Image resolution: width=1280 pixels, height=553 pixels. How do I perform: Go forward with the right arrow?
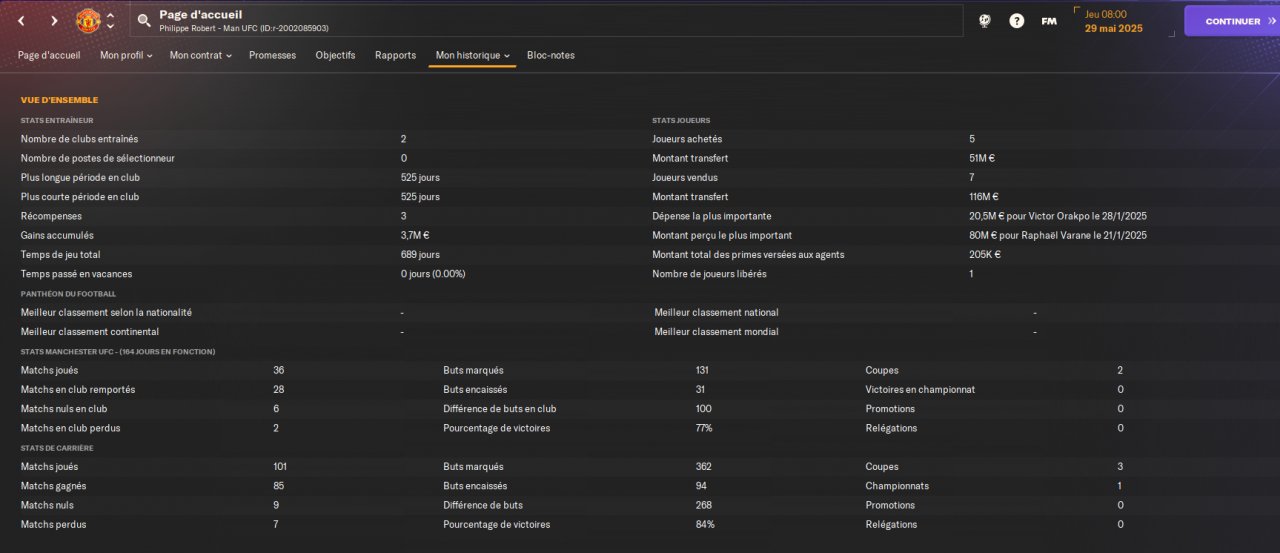click(x=55, y=21)
